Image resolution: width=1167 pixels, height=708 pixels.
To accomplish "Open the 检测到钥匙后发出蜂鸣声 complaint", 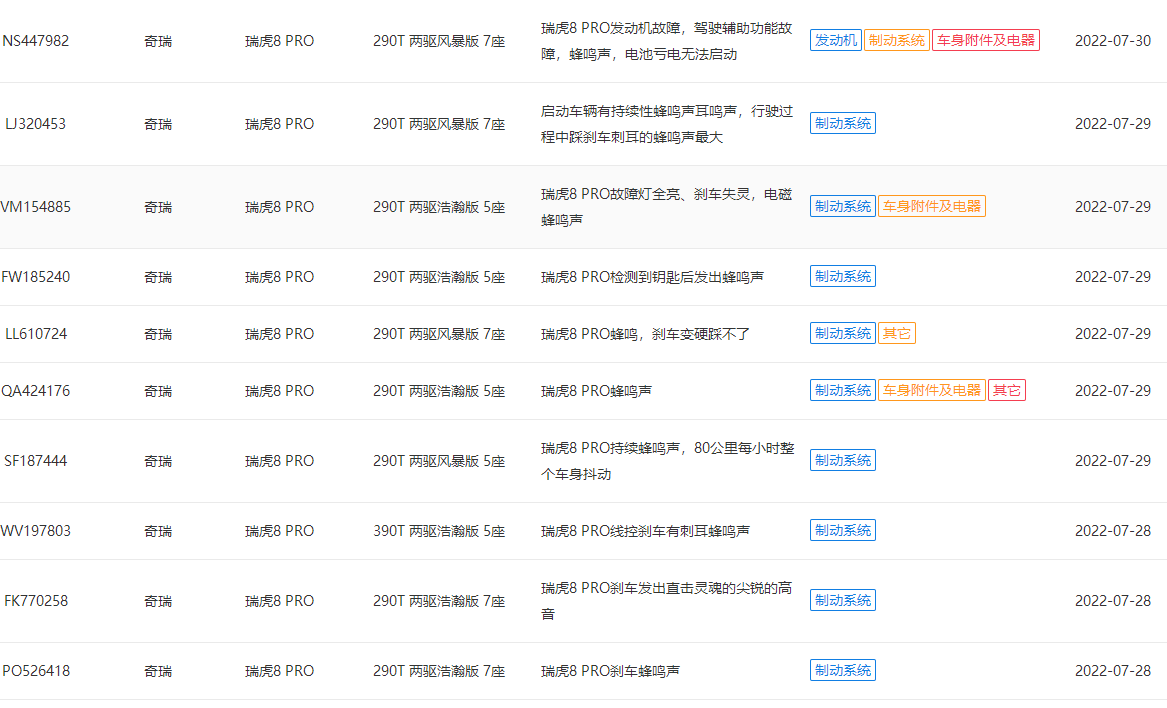I will click(x=652, y=277).
